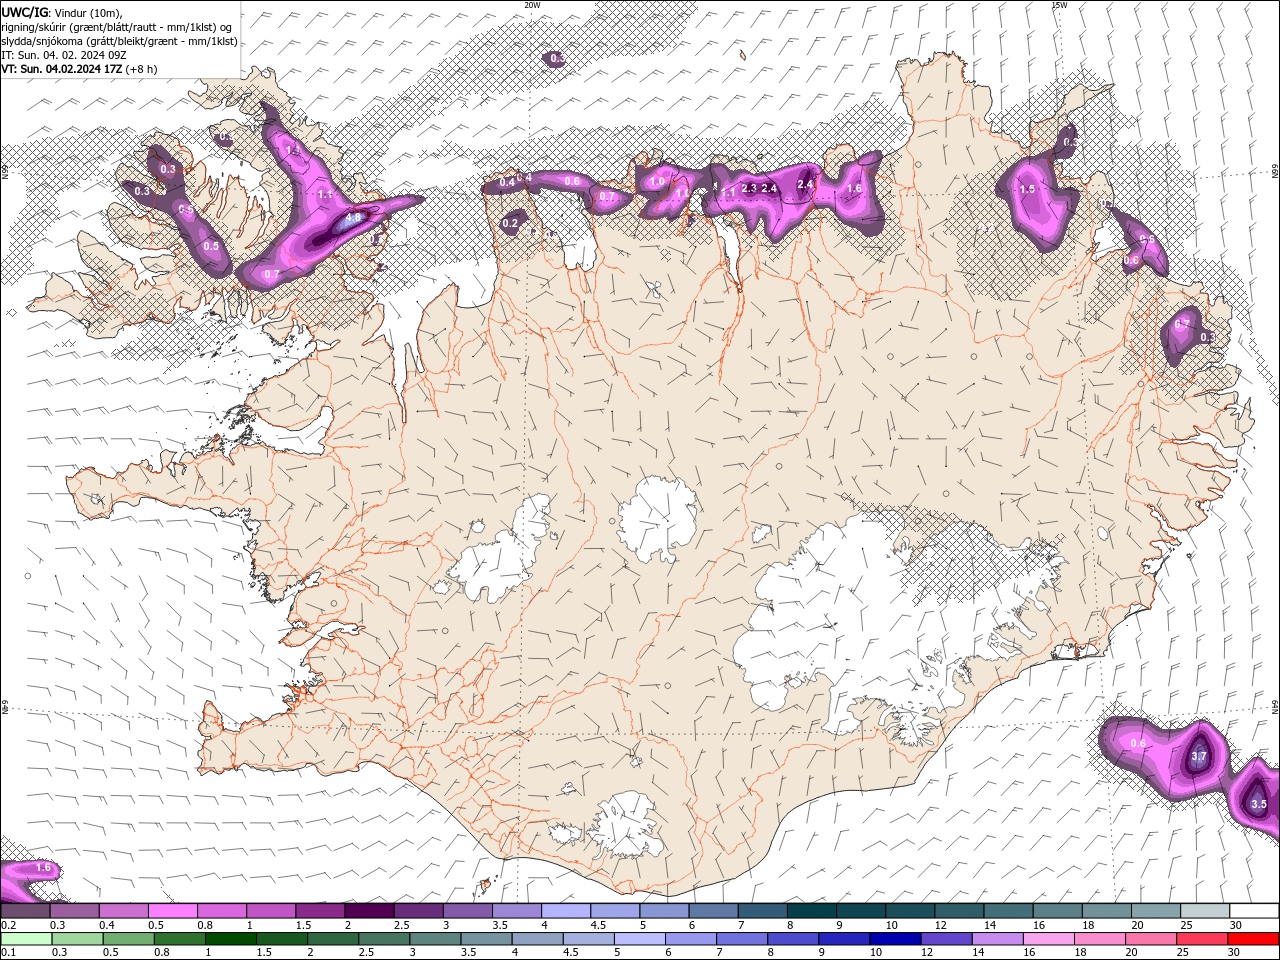Image resolution: width=1280 pixels, height=960 pixels.
Task: Click top-row purple swatch between 0.2 and 0.3
Action: coord(25,911)
